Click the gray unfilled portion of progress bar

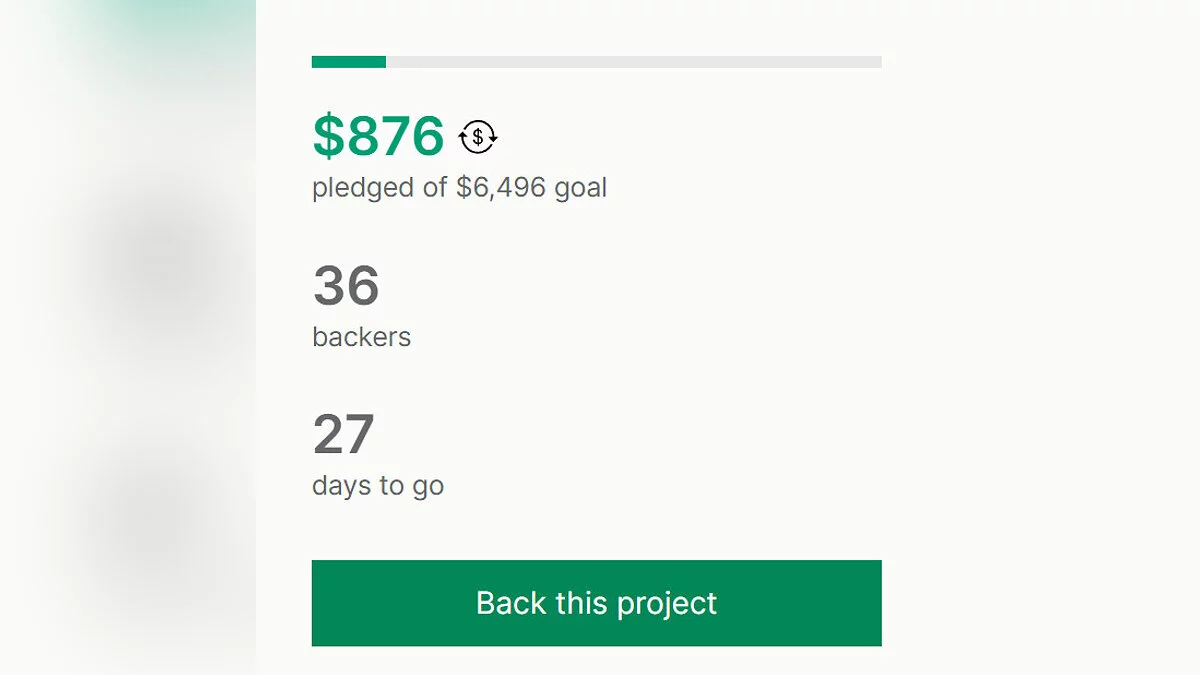click(x=633, y=62)
